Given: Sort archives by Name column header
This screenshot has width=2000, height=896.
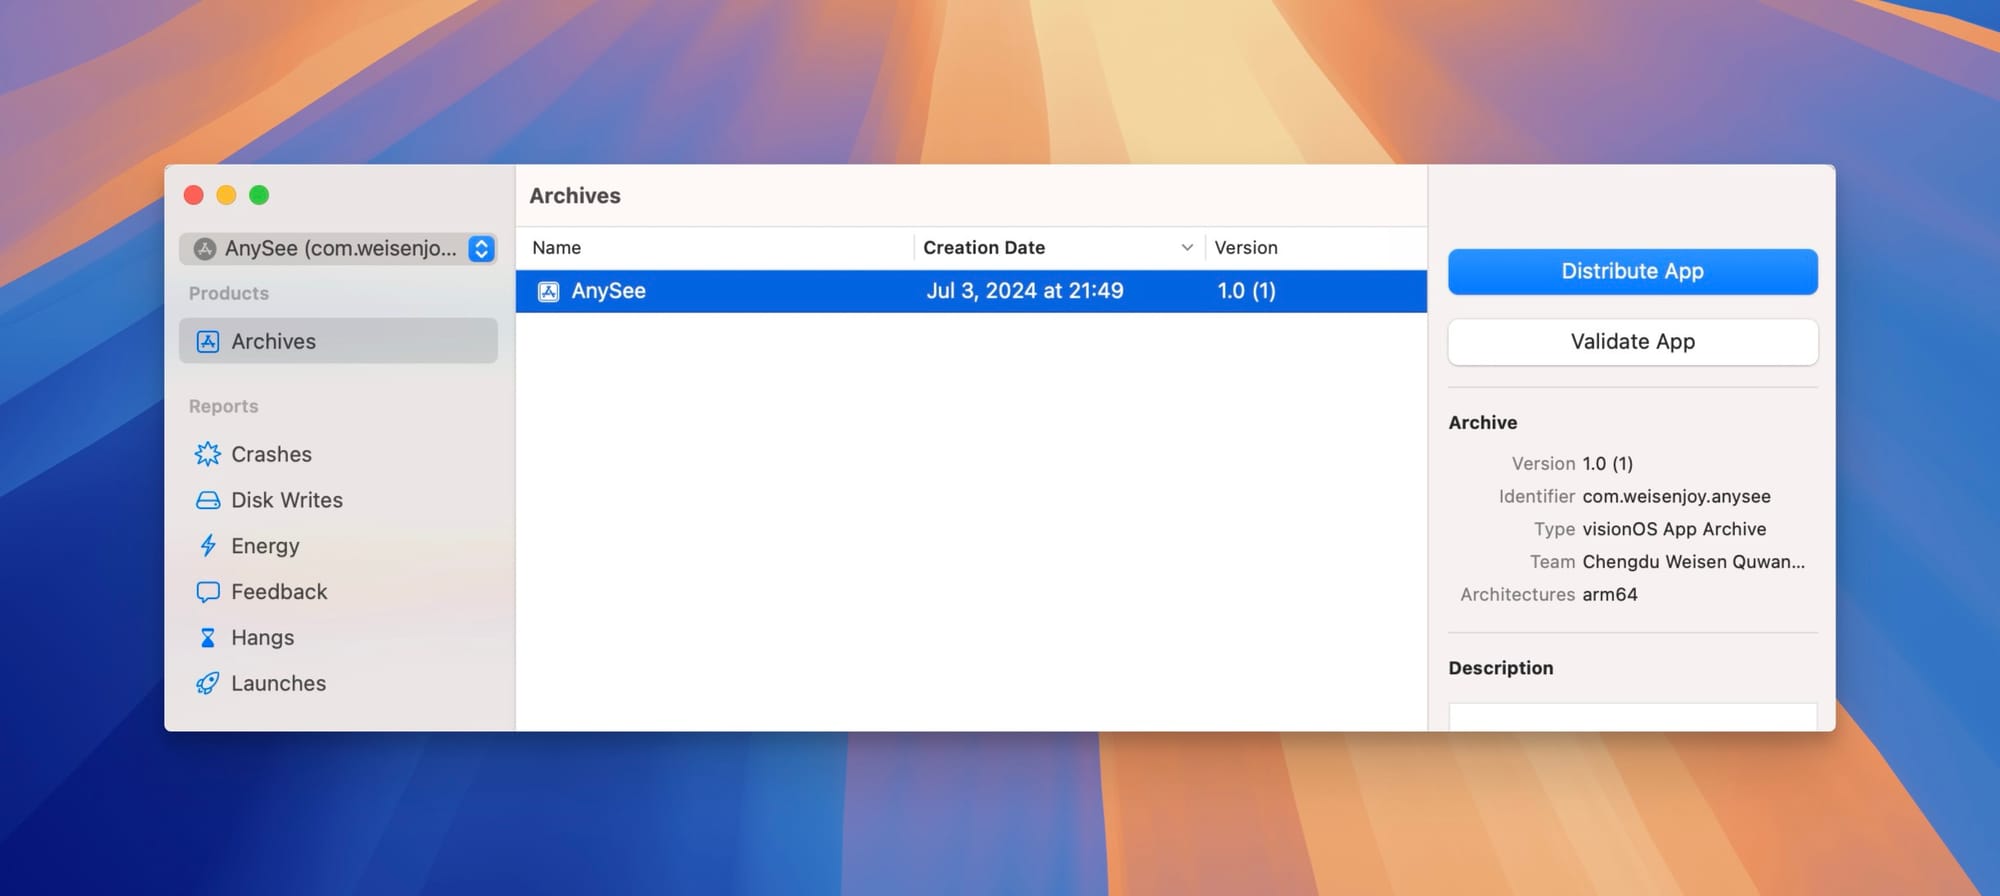Looking at the screenshot, I should (x=556, y=248).
